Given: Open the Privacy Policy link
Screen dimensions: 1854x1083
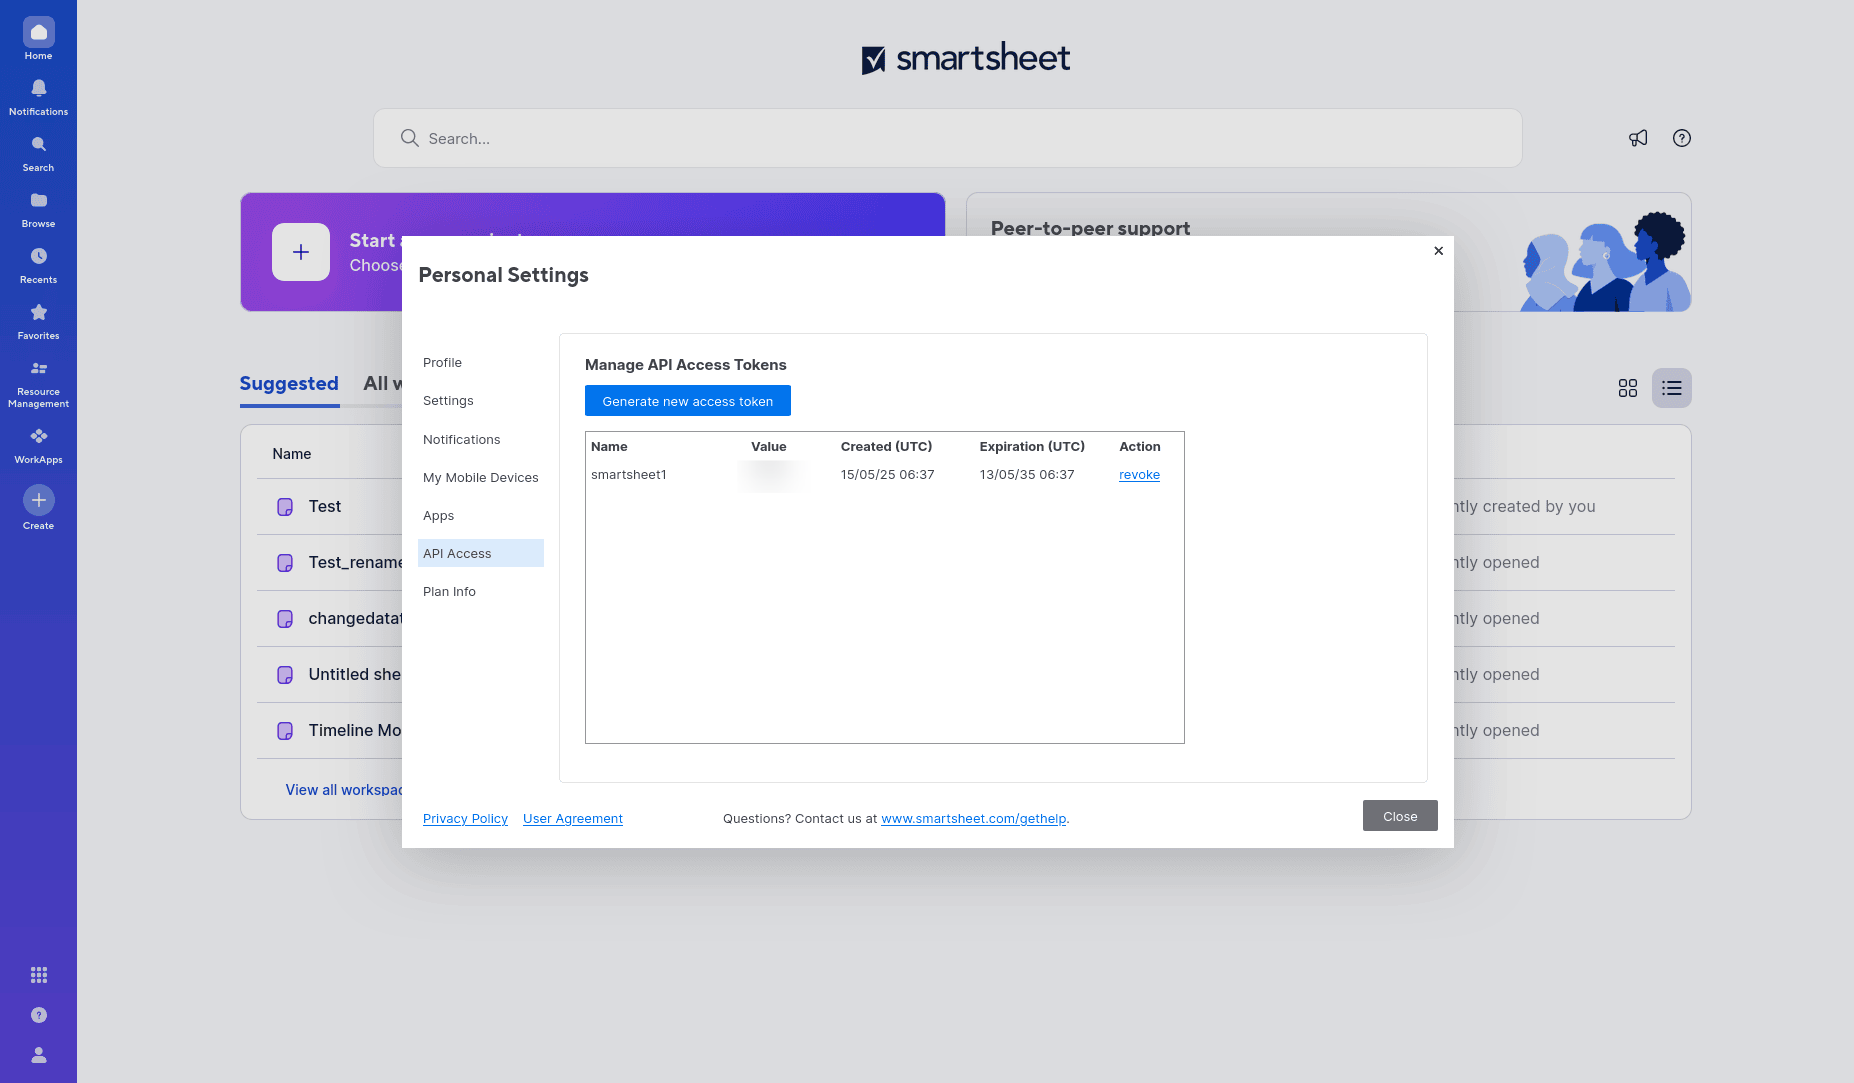Looking at the screenshot, I should [x=465, y=819].
